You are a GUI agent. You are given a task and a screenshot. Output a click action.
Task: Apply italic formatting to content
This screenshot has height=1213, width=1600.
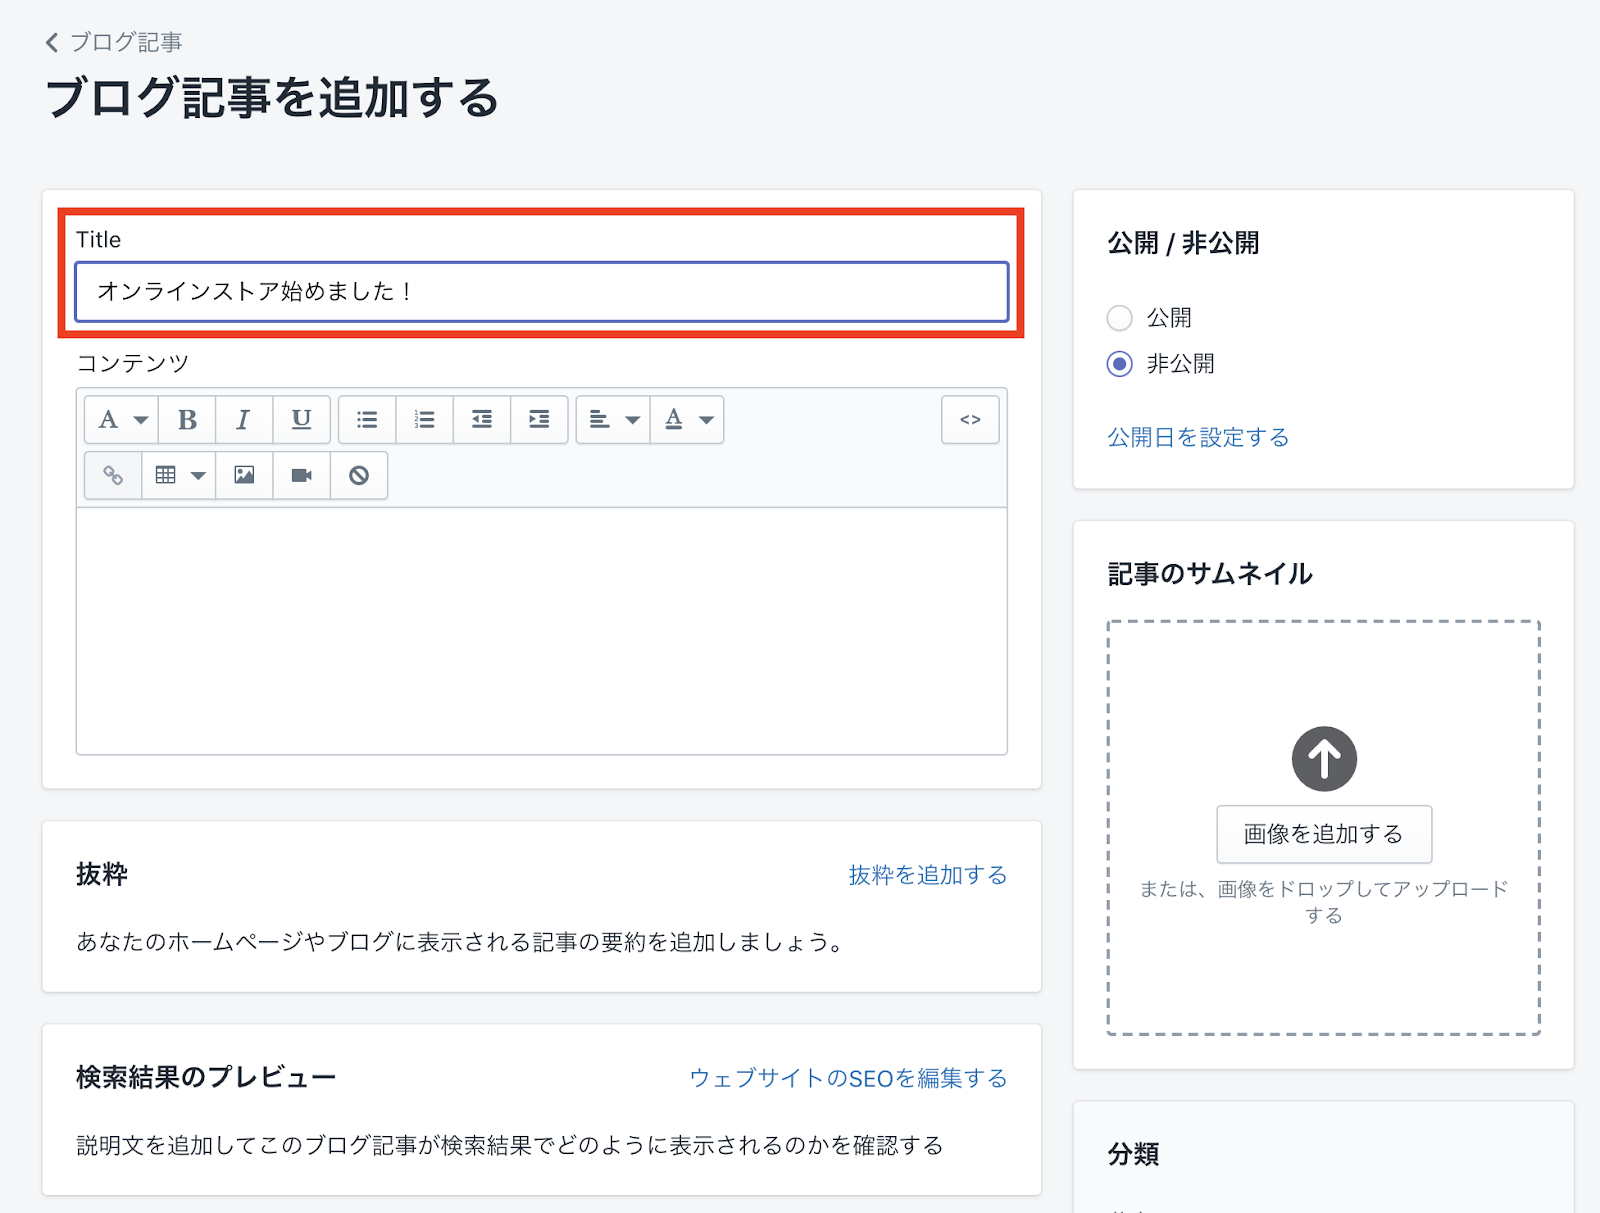click(243, 420)
